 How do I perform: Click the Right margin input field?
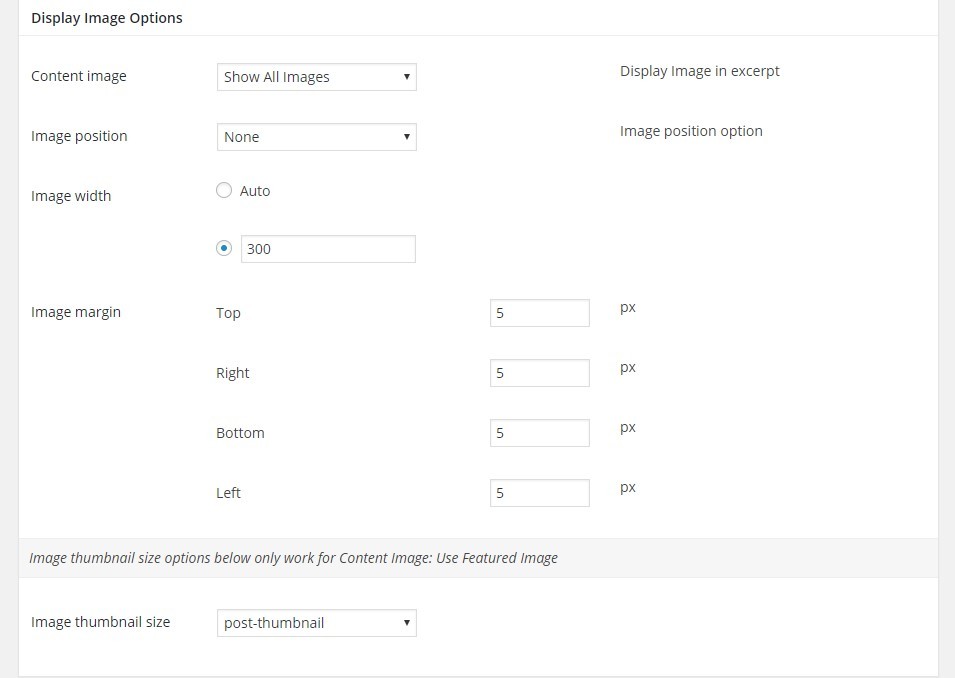(540, 373)
